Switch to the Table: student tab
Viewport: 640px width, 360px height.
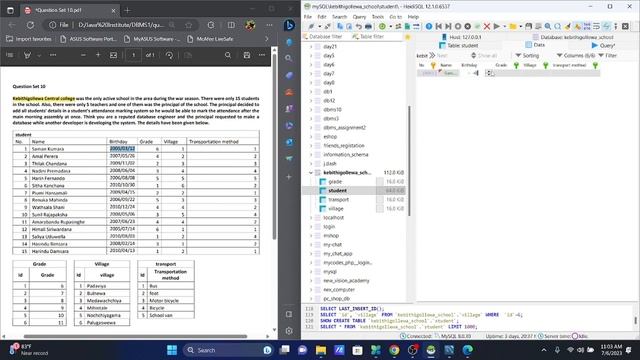coord(458,45)
